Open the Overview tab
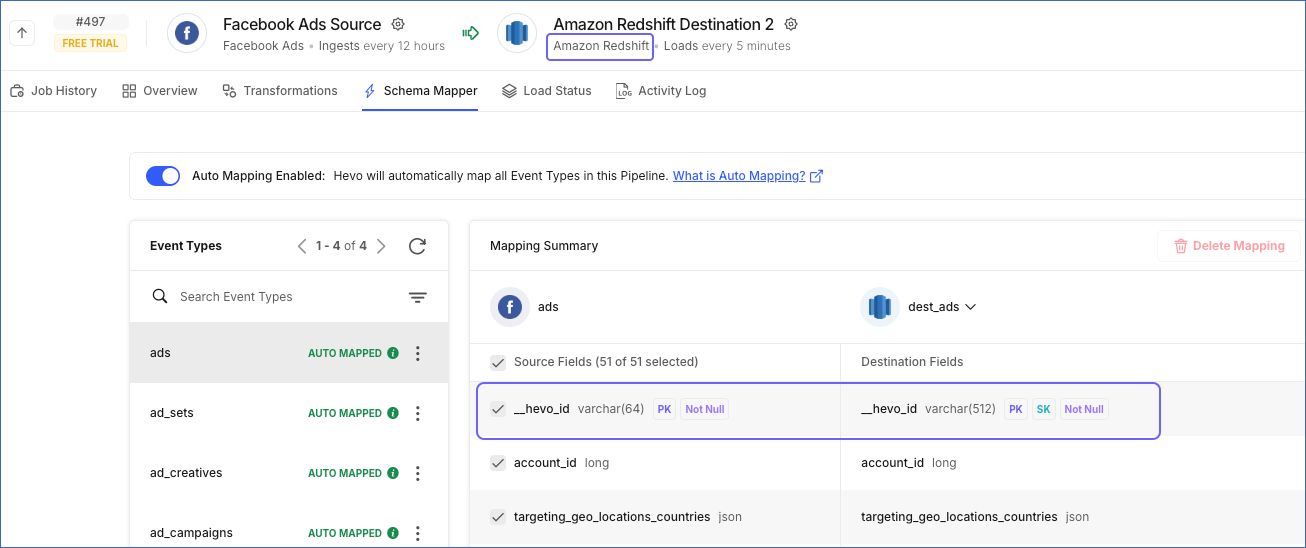 [160, 91]
